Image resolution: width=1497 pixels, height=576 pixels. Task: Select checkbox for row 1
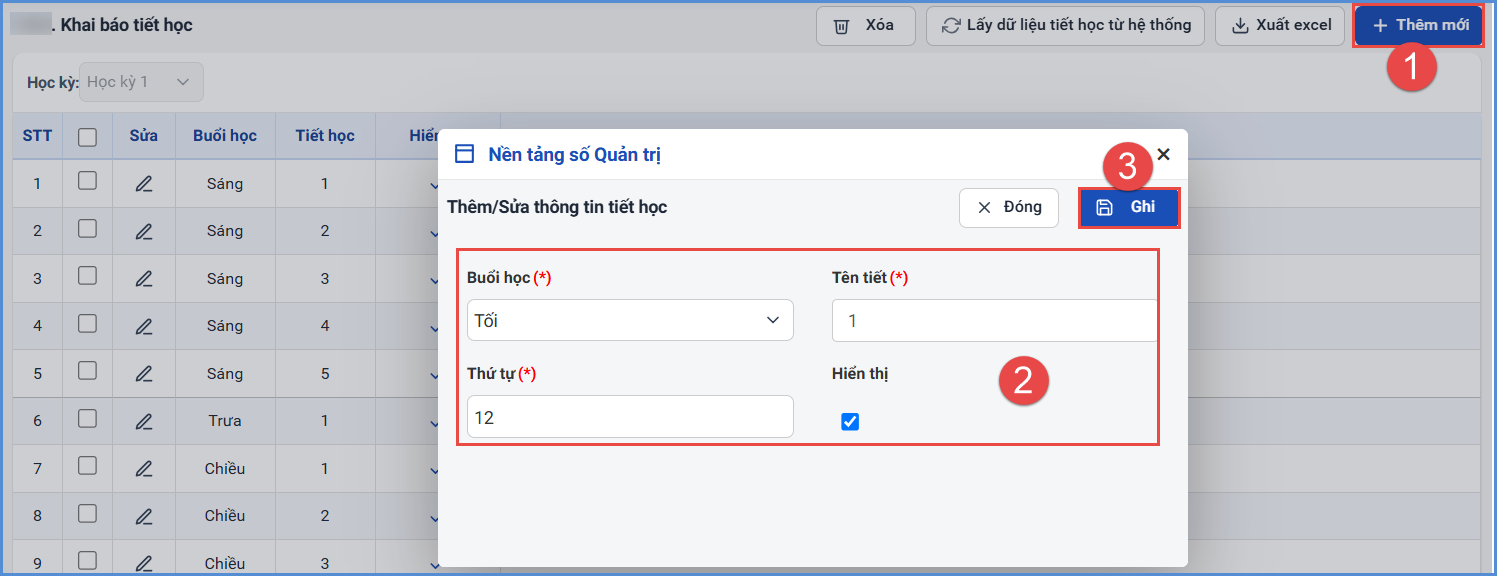point(87,181)
